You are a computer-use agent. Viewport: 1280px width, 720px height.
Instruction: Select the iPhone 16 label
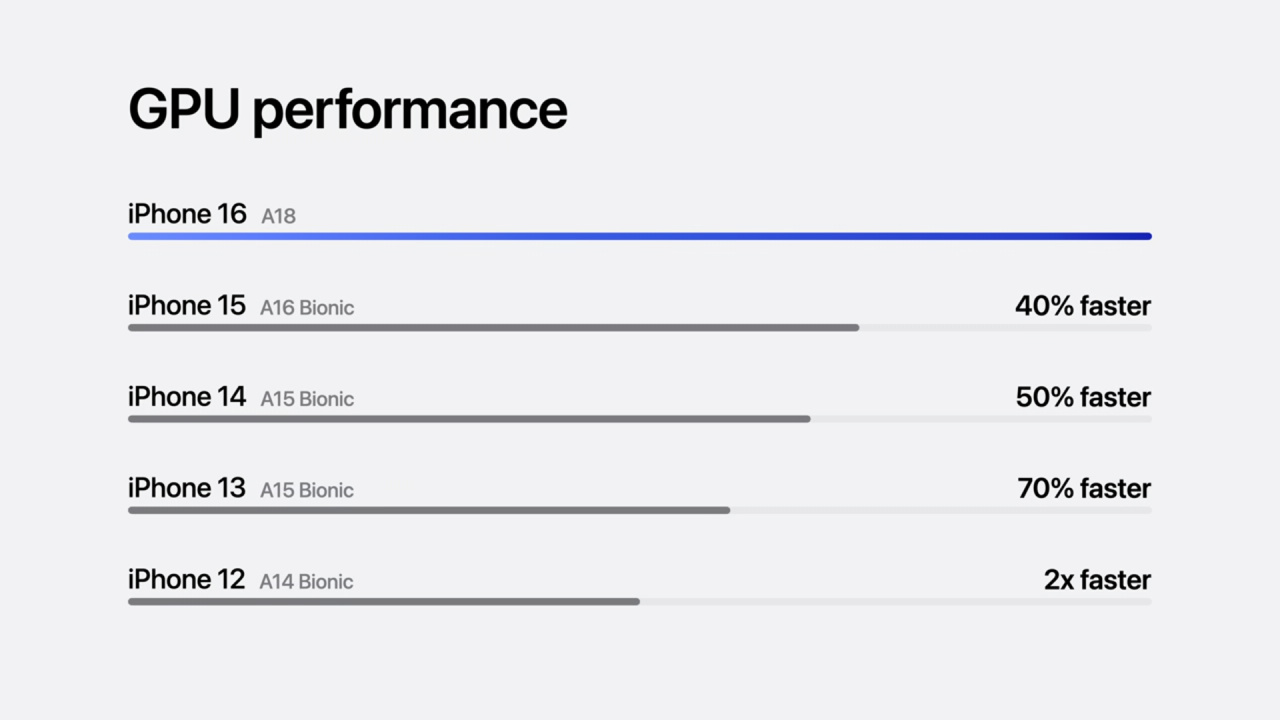click(187, 214)
